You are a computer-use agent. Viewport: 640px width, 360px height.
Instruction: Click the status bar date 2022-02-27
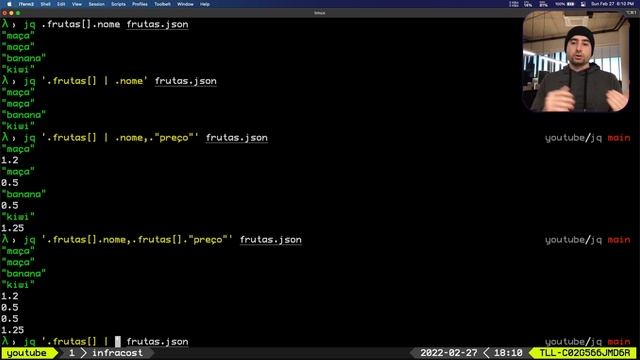449,353
